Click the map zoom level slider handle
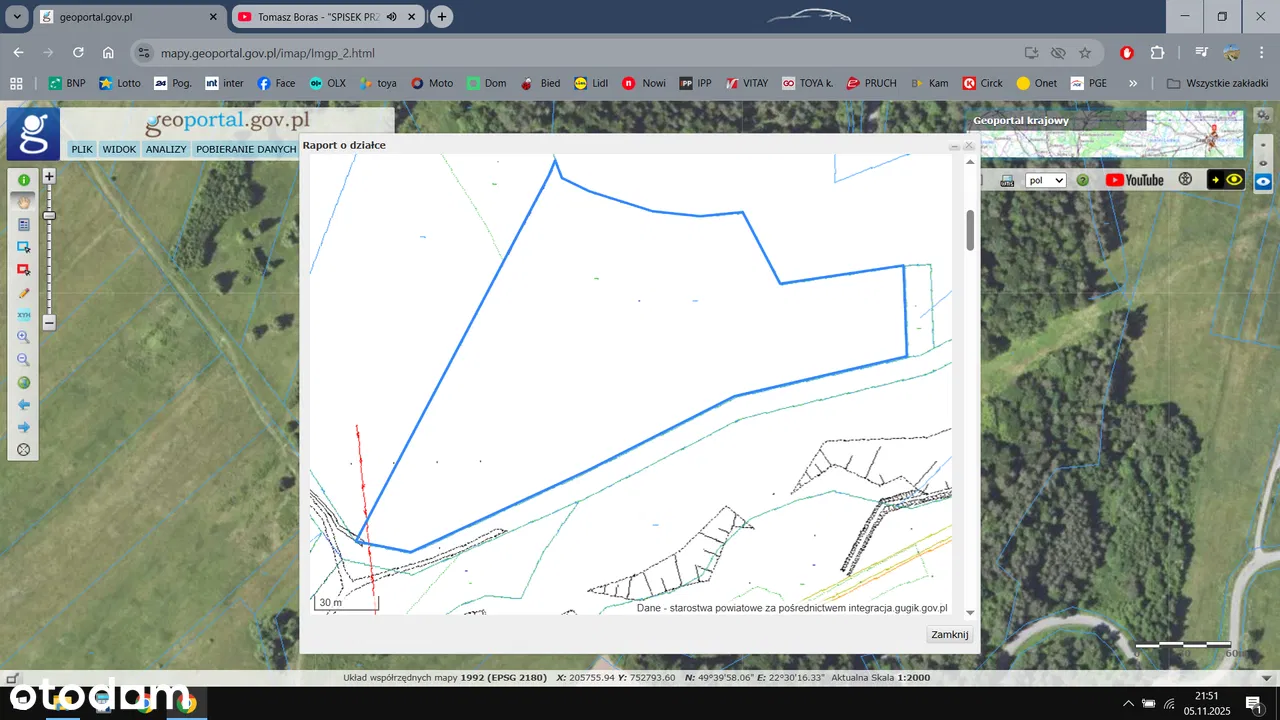This screenshot has width=1280, height=720. click(49, 215)
